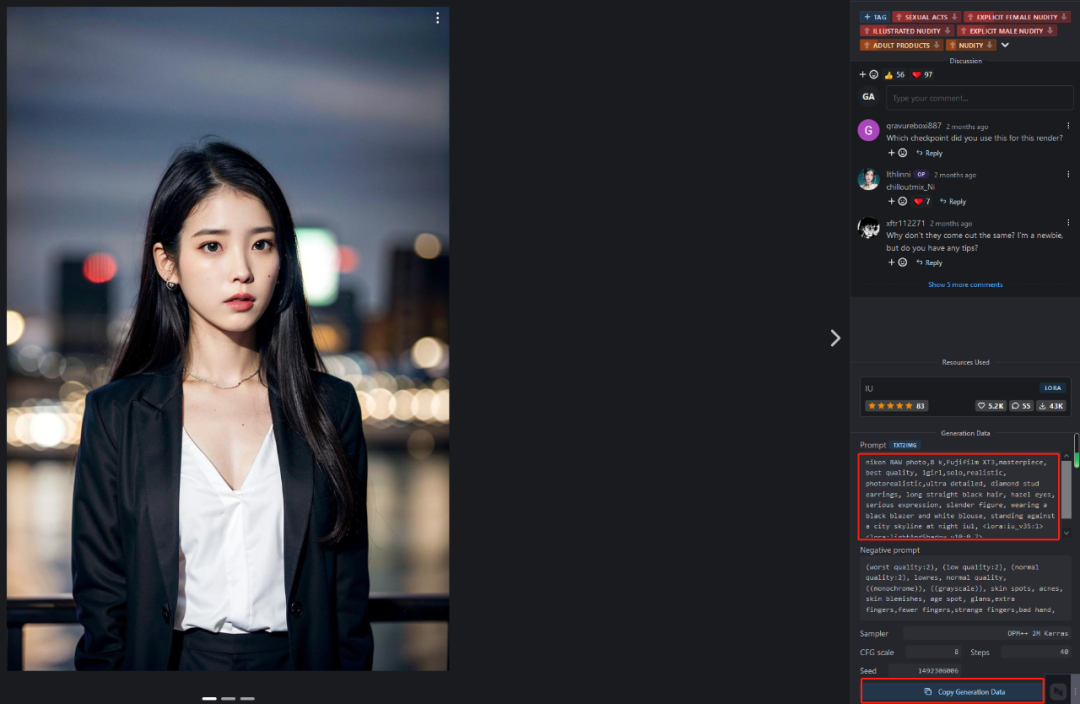This screenshot has height=704, width=1080.
Task: Click the 43K downloads count
Action: pos(1051,406)
